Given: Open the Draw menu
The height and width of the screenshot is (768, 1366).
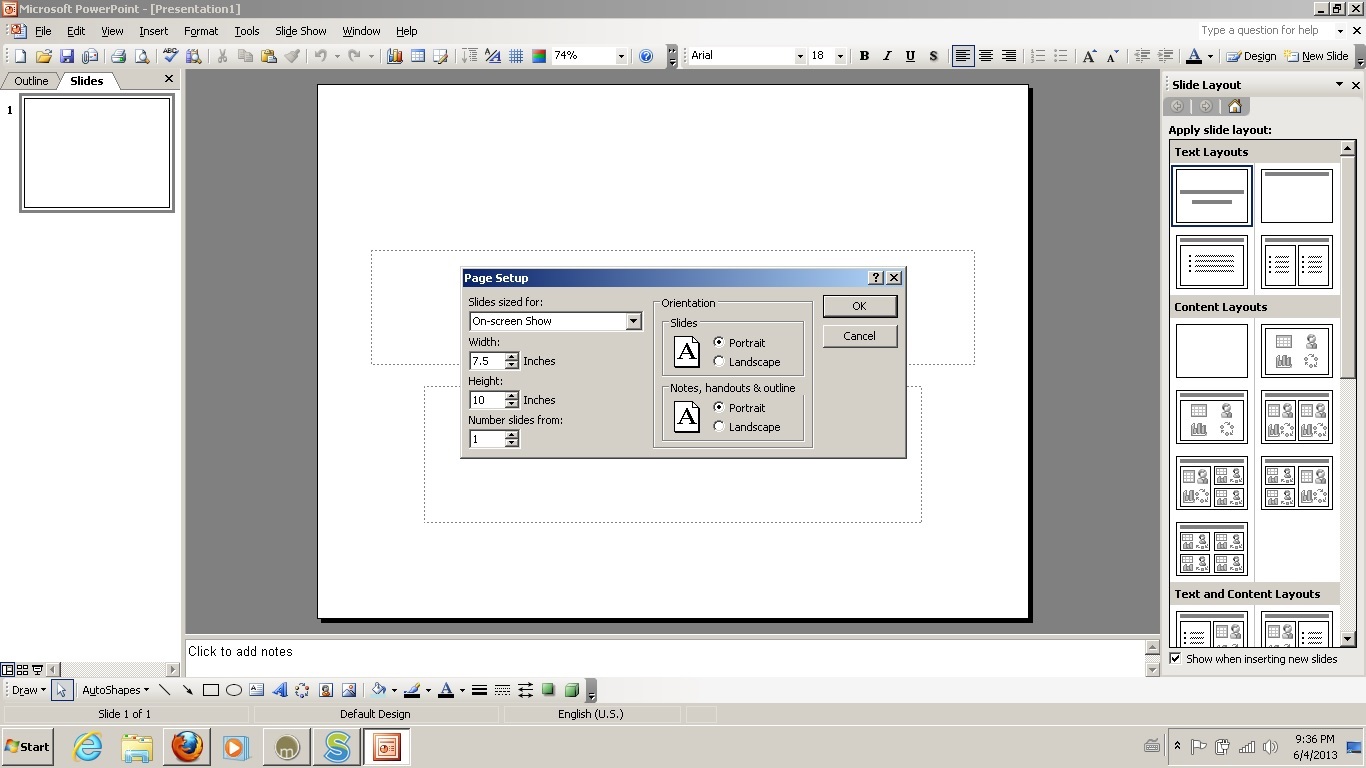Looking at the screenshot, I should coord(28,690).
